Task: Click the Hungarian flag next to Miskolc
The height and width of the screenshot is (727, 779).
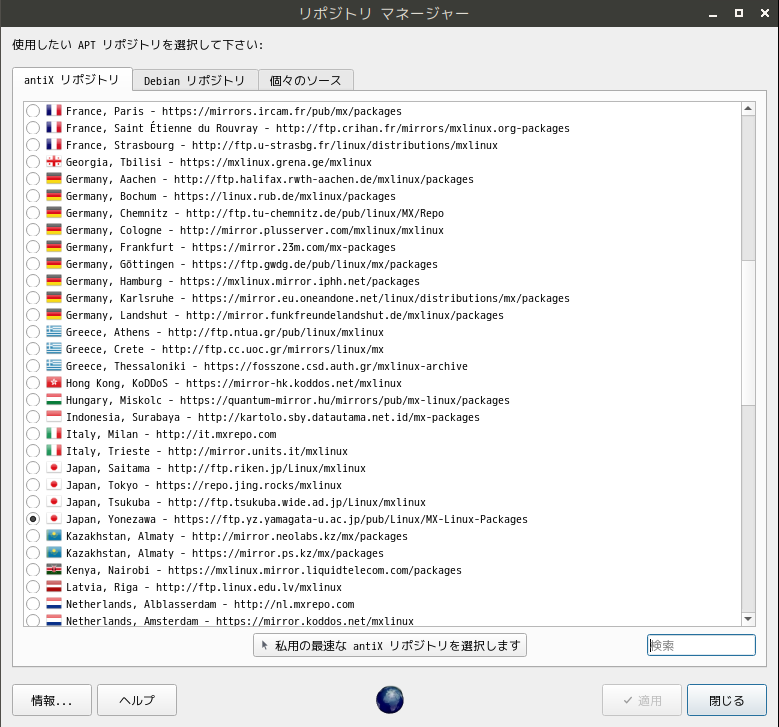Action: 54,400
